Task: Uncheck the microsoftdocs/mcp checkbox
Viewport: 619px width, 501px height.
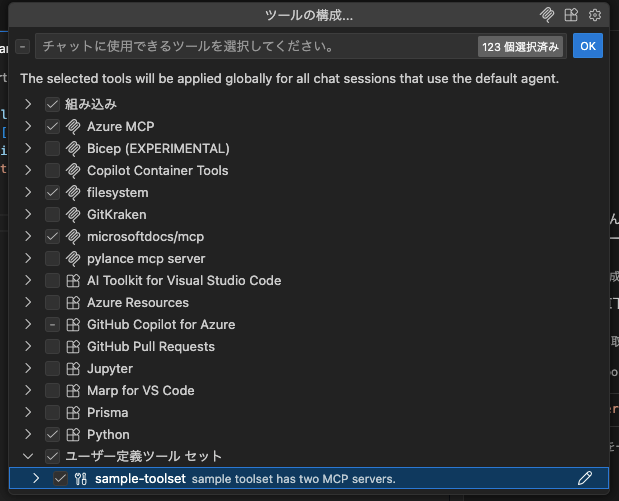Action: [52, 236]
